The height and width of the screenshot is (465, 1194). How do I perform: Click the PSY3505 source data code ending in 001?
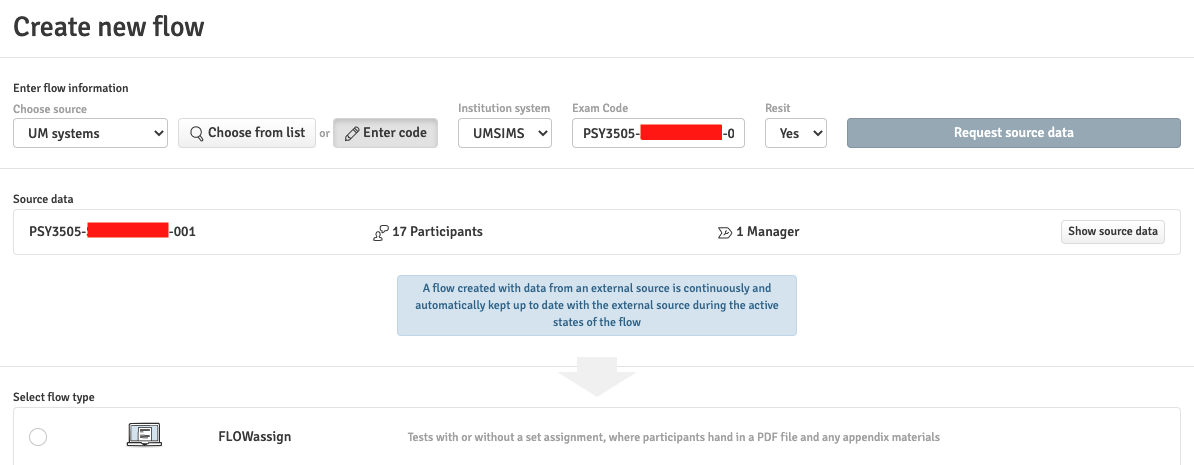tap(112, 232)
